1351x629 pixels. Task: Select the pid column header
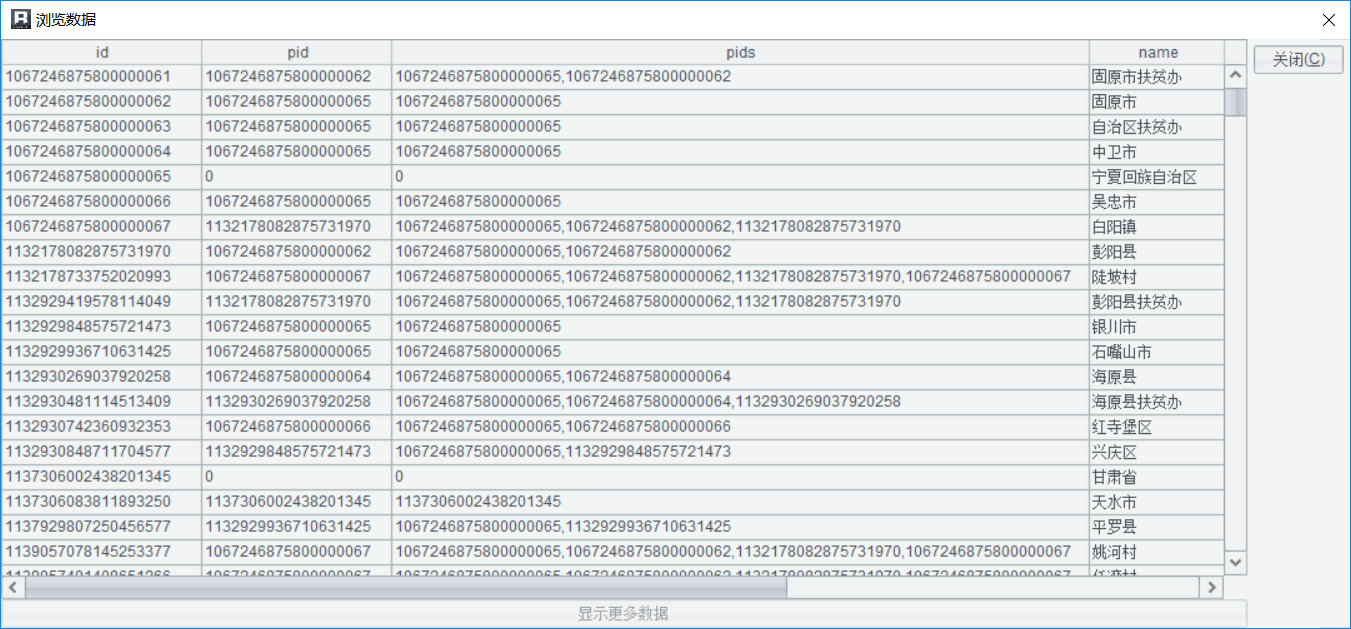pos(297,52)
